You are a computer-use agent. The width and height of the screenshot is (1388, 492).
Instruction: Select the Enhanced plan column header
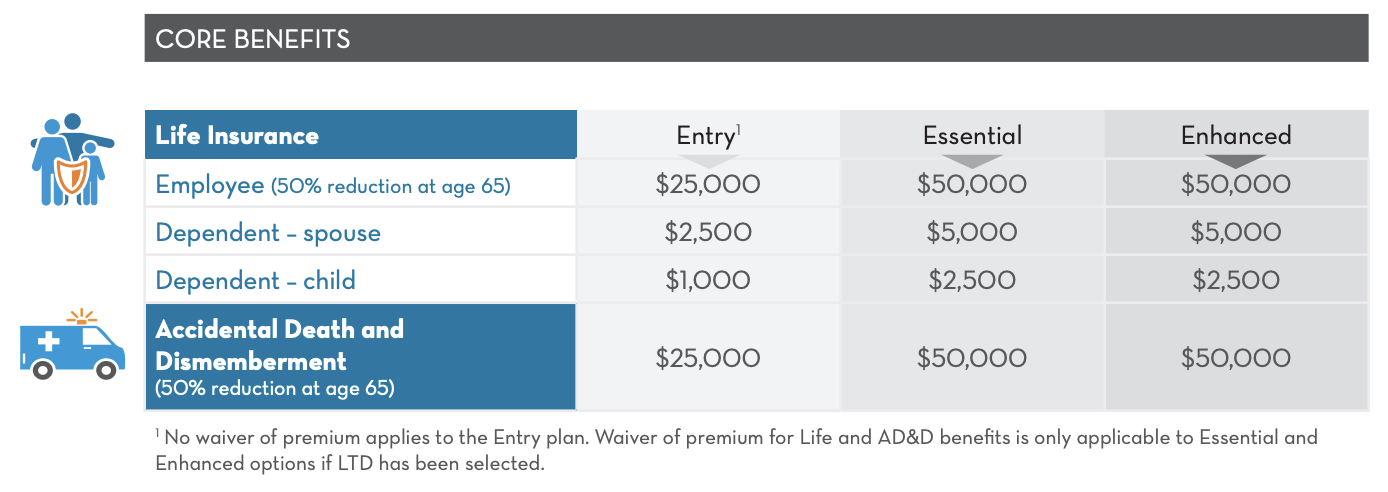click(1236, 135)
